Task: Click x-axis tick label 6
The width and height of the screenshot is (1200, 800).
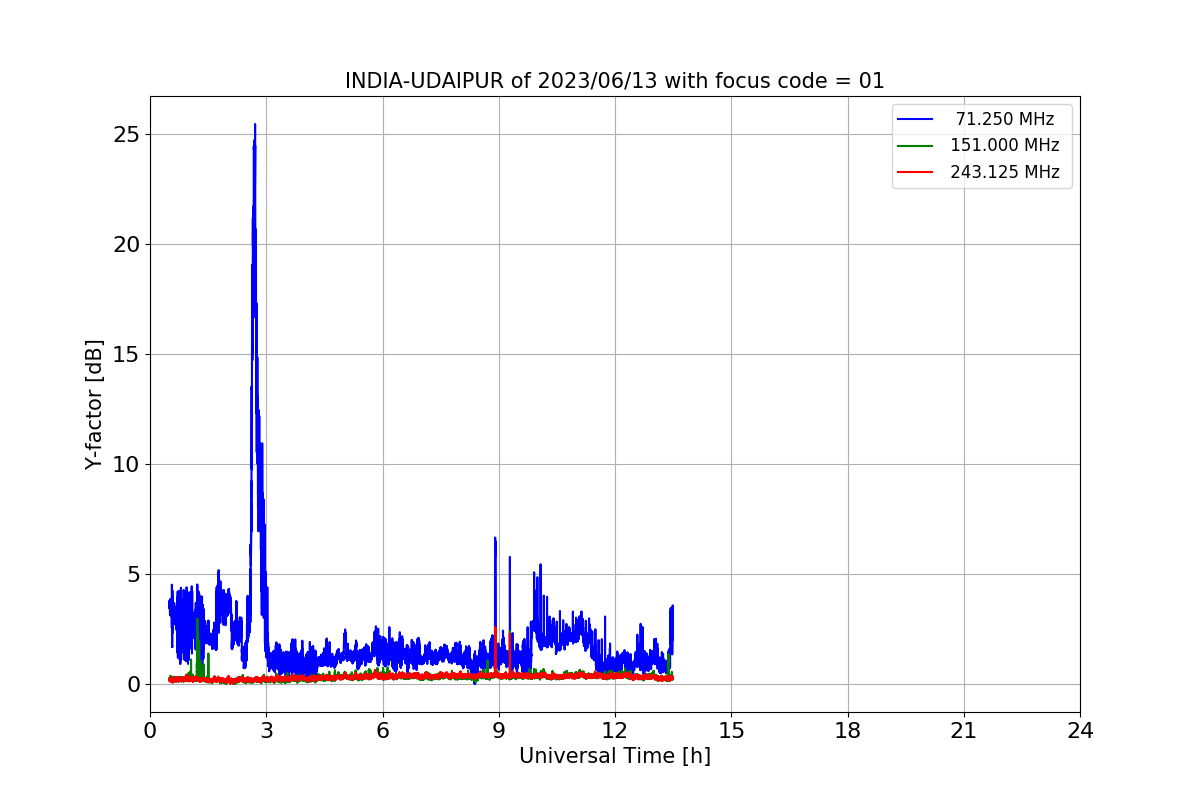Action: 383,731
